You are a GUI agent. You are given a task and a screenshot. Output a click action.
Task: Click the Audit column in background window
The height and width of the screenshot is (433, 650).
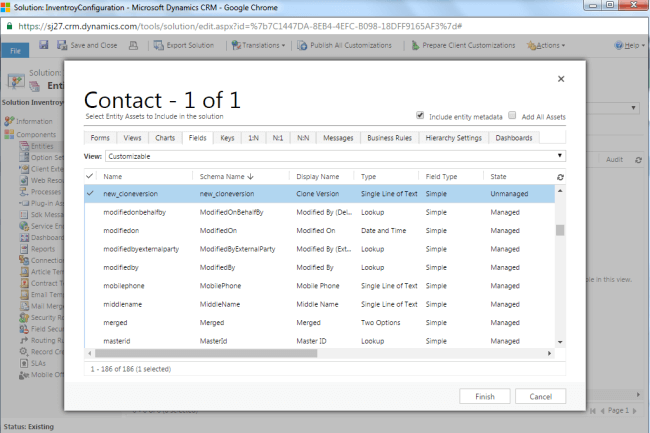click(614, 160)
